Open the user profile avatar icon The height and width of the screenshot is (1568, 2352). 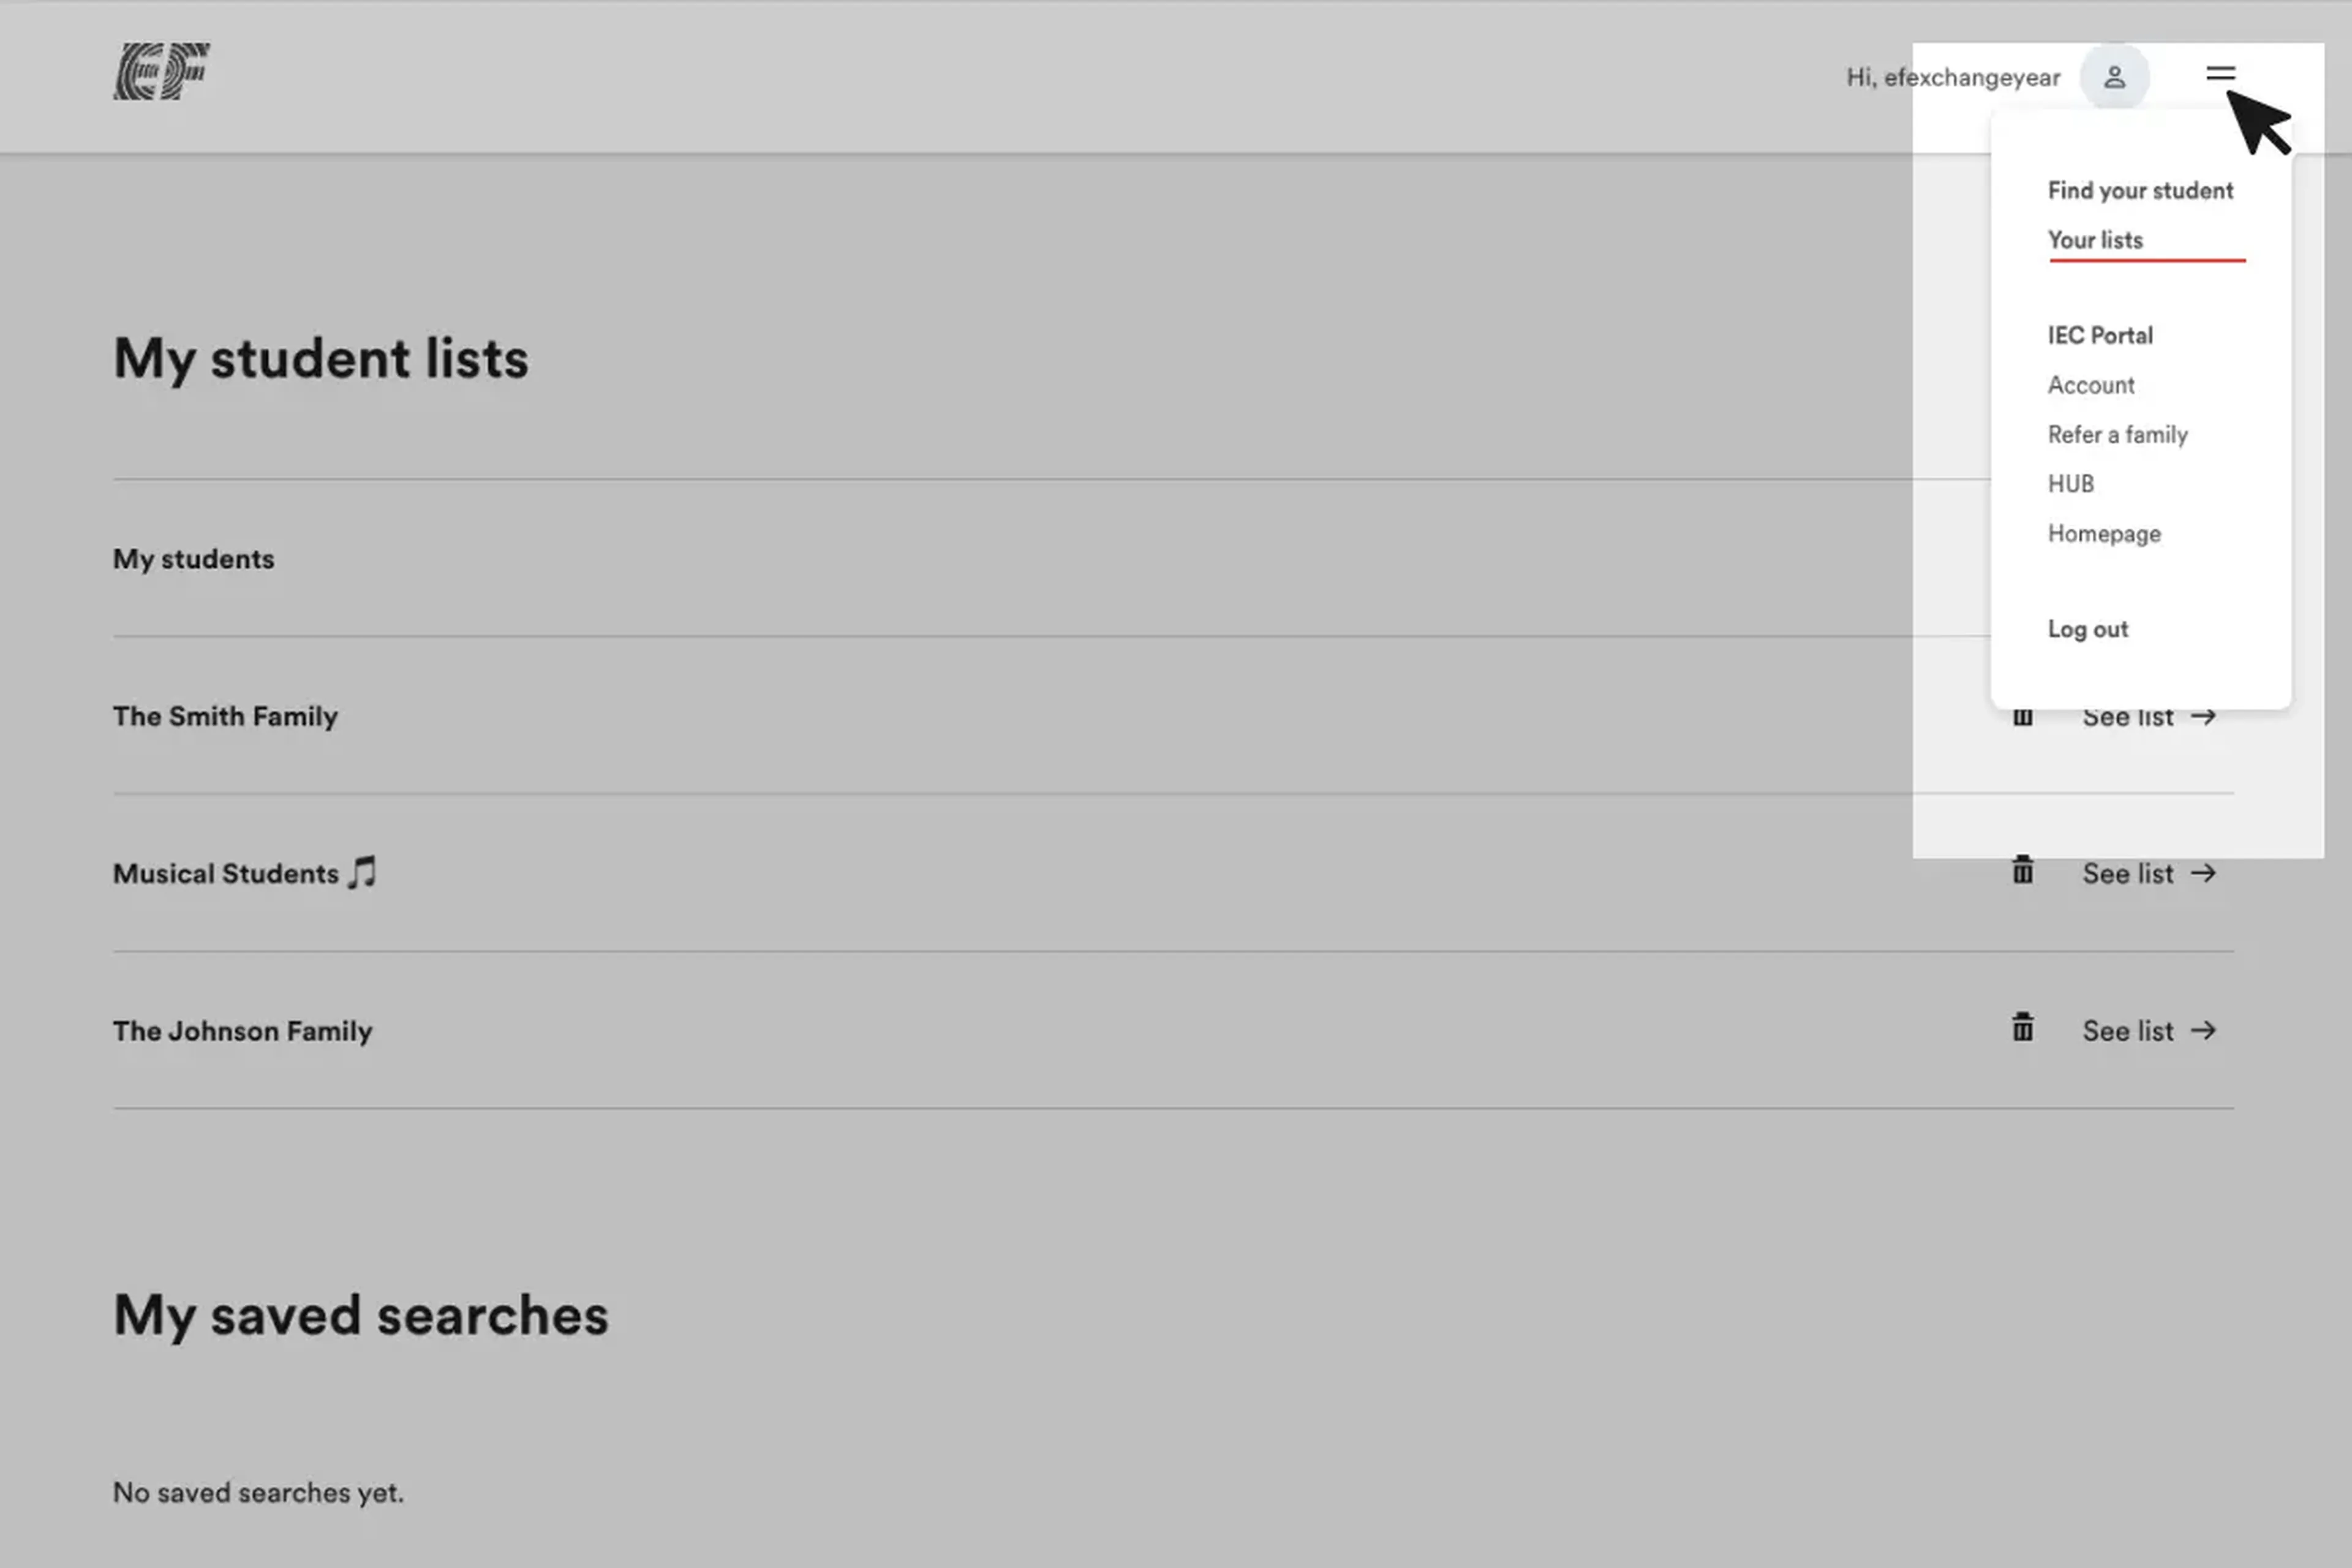click(x=2114, y=77)
